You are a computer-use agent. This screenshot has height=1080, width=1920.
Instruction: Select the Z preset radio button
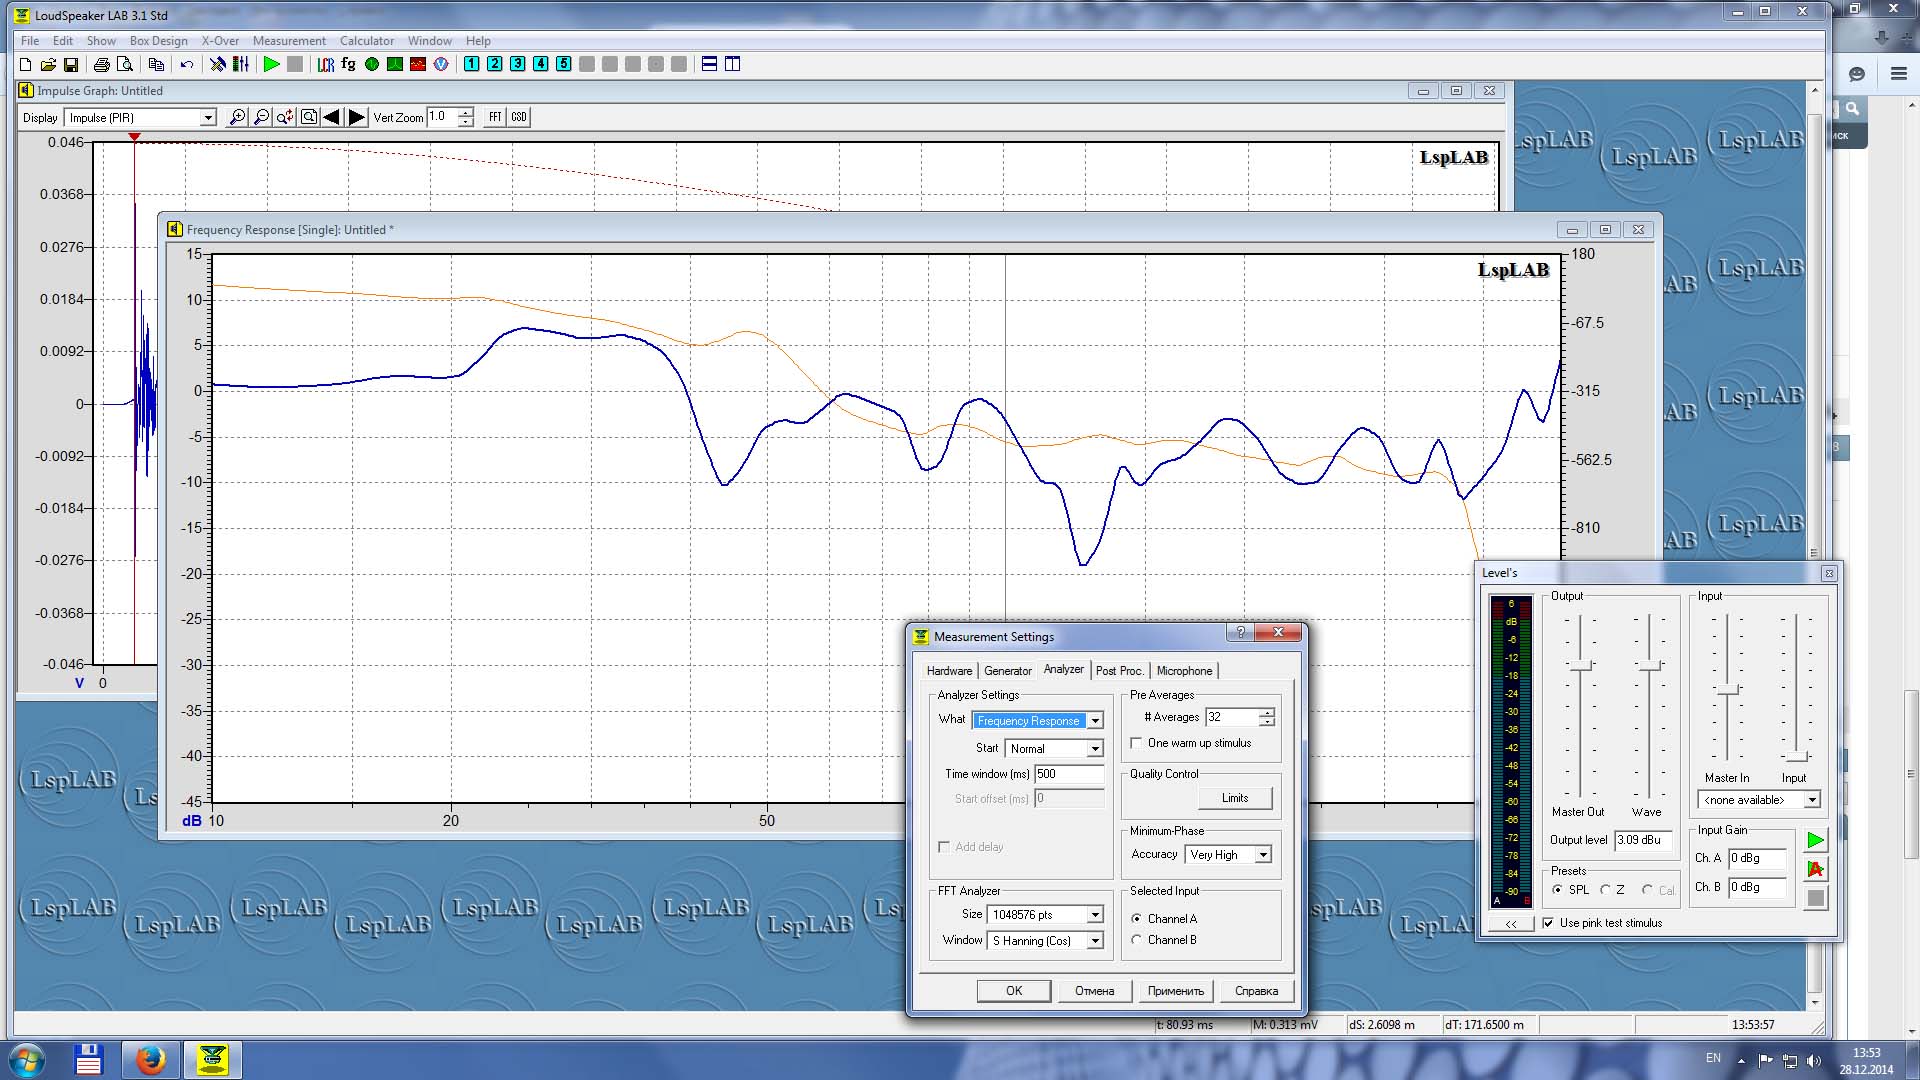[1605, 890]
